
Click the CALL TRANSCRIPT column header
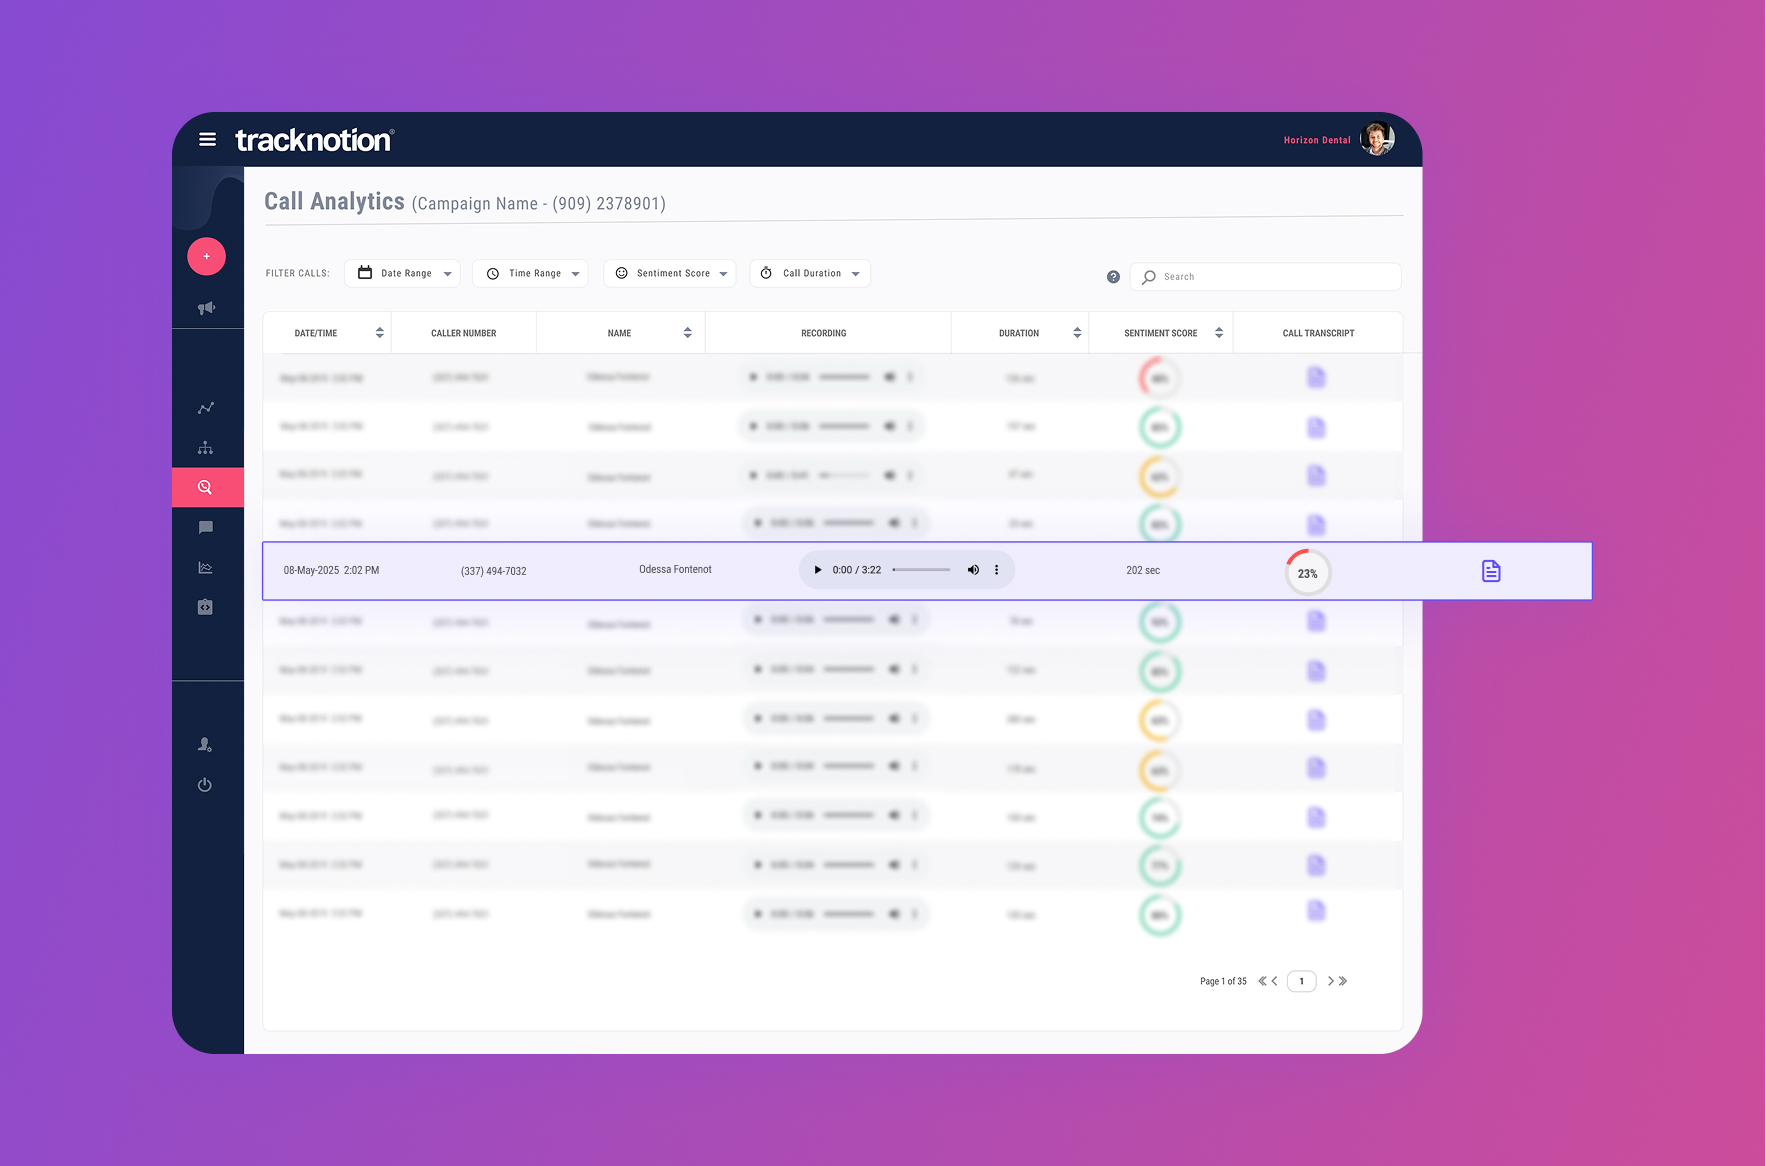(x=1318, y=333)
